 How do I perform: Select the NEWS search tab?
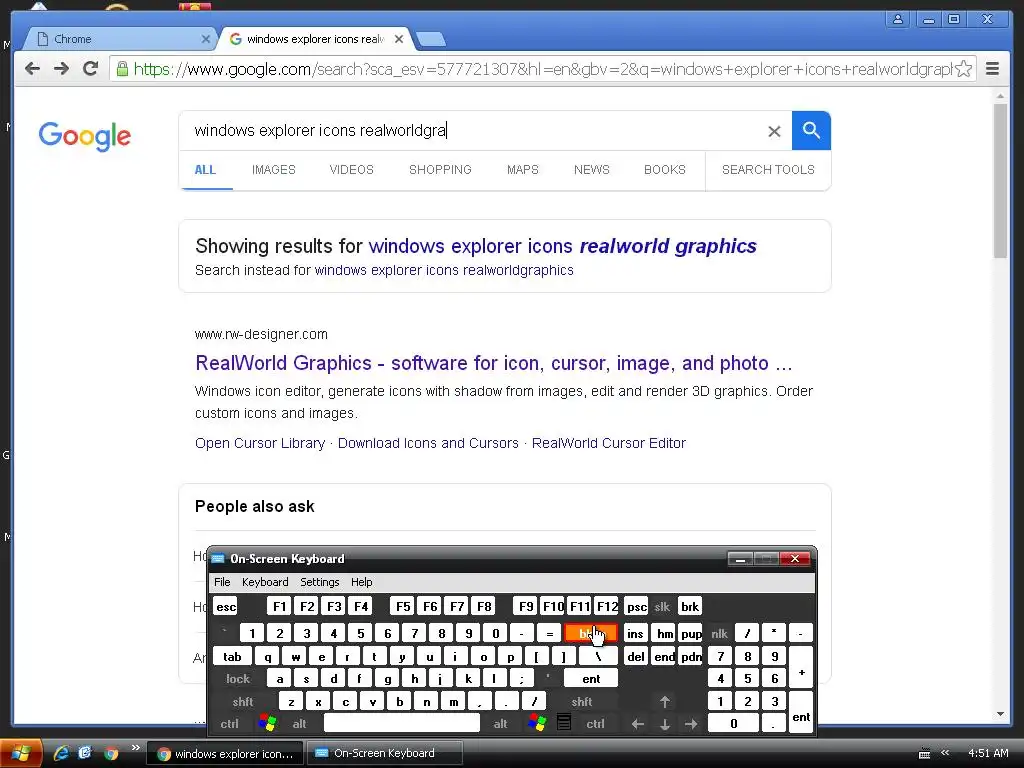tap(592, 170)
